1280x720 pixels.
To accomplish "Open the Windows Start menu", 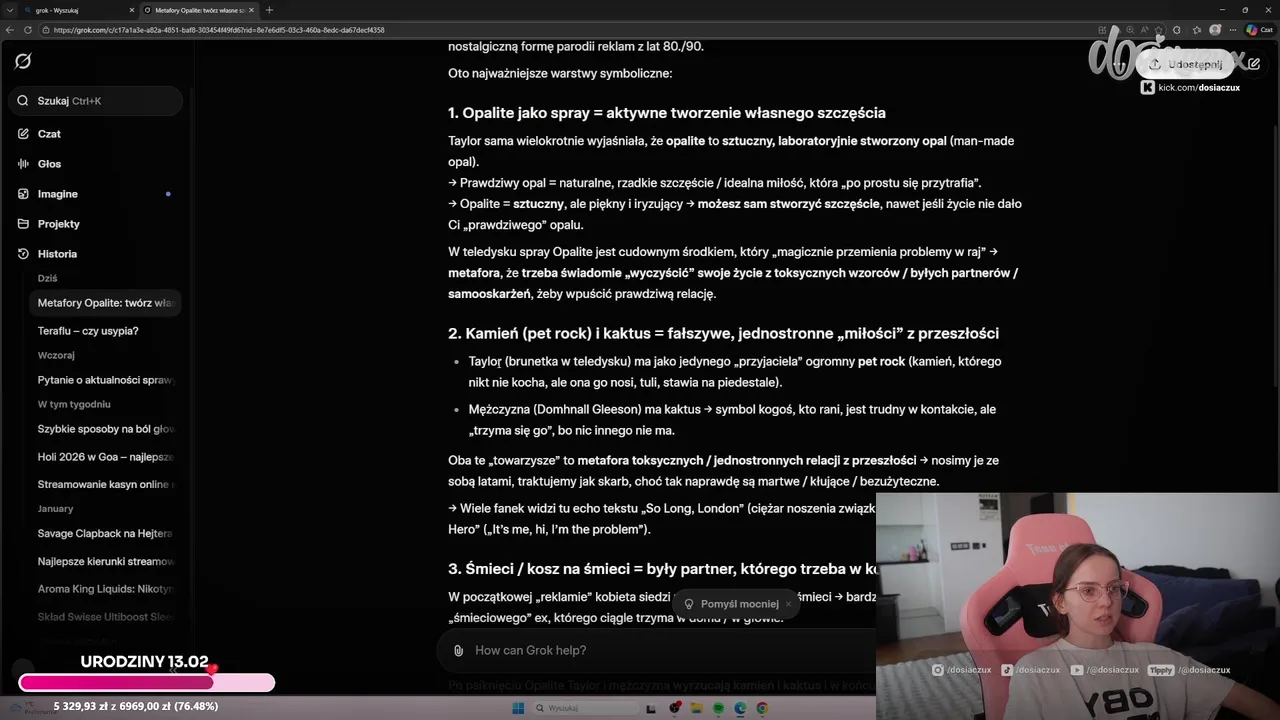I will [x=518, y=708].
